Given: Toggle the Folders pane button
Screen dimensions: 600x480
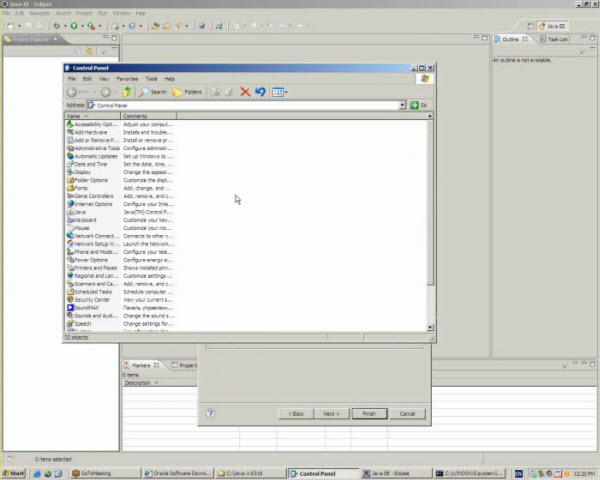Looking at the screenshot, I should coord(187,92).
